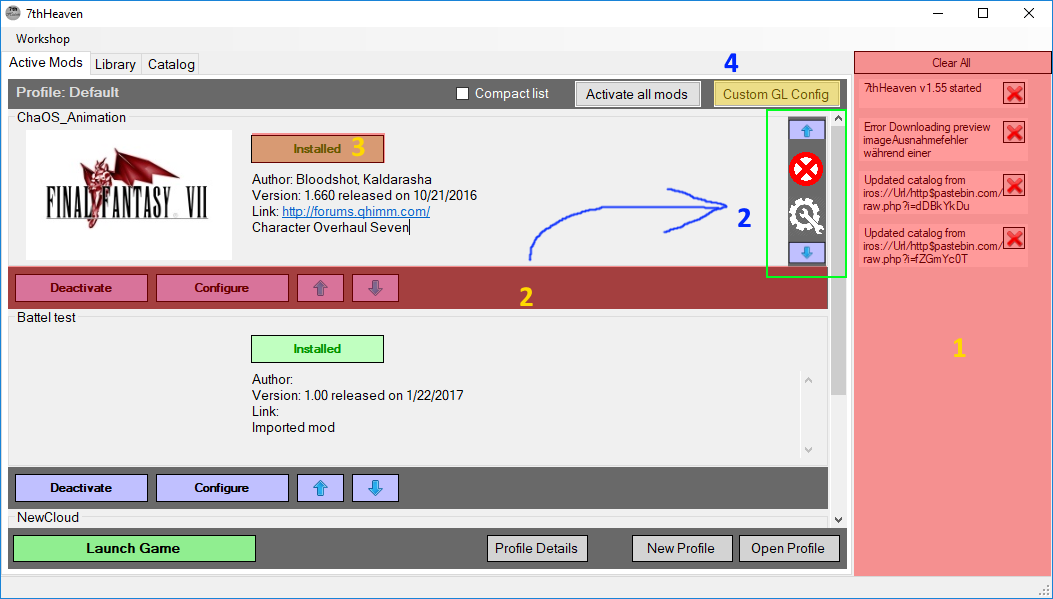Viewport: 1053px width, 599px height.
Task: Maximize the 7thHeaven window
Action: coord(983,13)
